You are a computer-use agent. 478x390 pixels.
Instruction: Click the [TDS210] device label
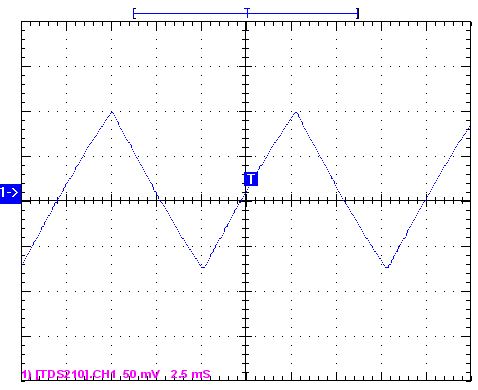[x=62, y=375]
